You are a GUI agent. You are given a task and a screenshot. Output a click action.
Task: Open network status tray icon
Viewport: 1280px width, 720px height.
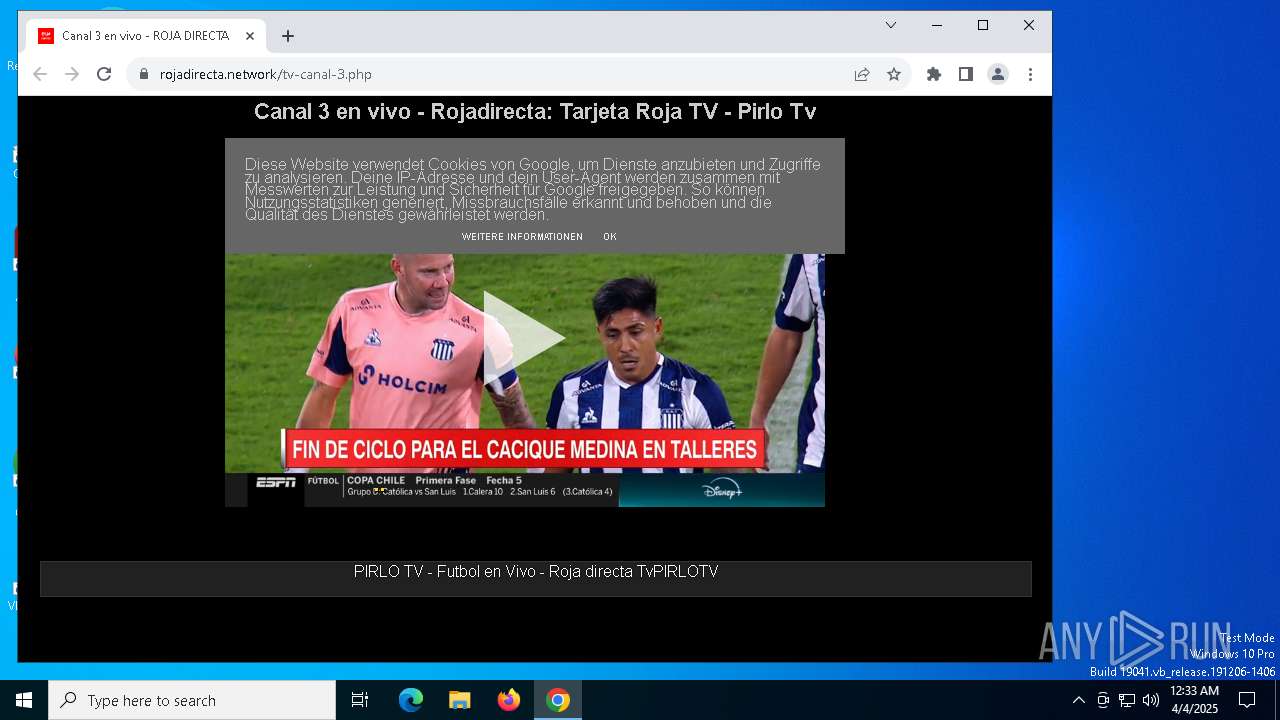point(1127,700)
